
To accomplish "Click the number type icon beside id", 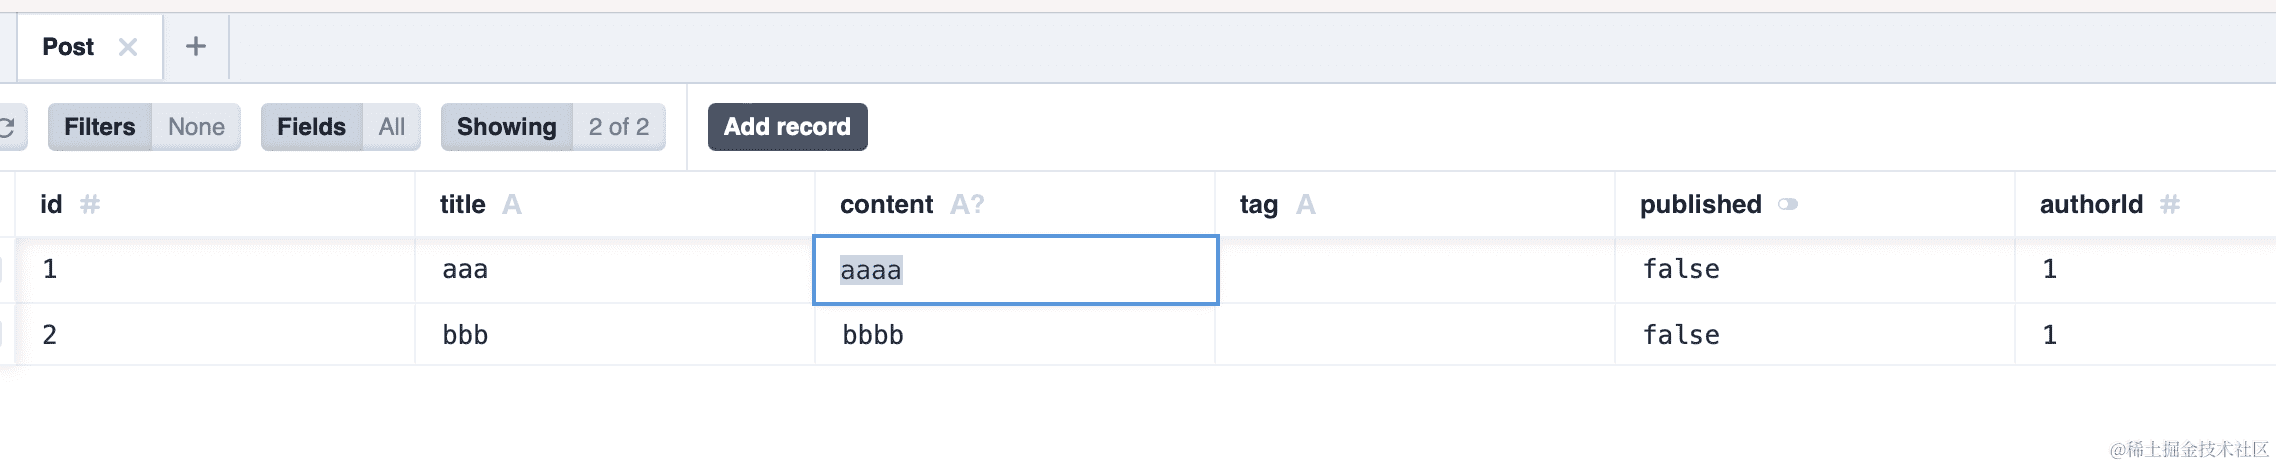I will [x=90, y=205].
